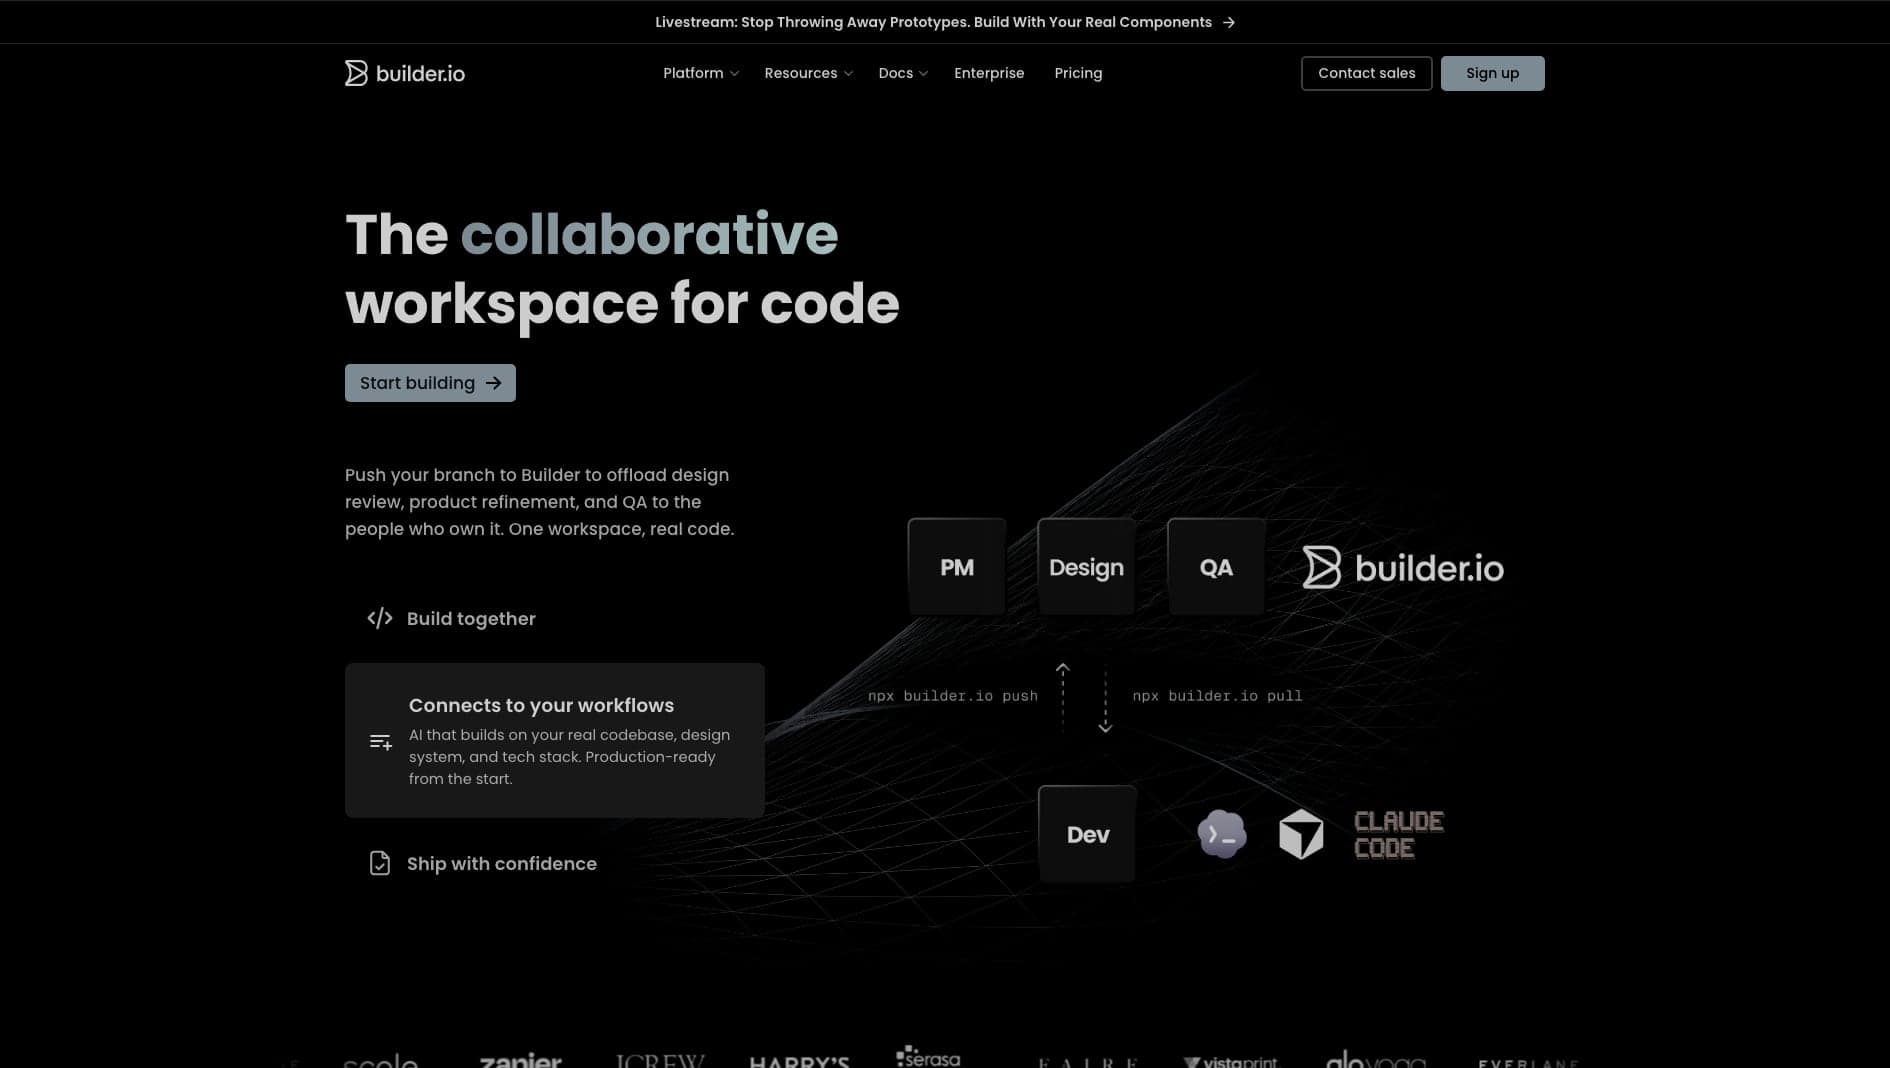Click the list-plus icon in the workflows card
Image resolution: width=1890 pixels, height=1068 pixels.
click(x=380, y=742)
